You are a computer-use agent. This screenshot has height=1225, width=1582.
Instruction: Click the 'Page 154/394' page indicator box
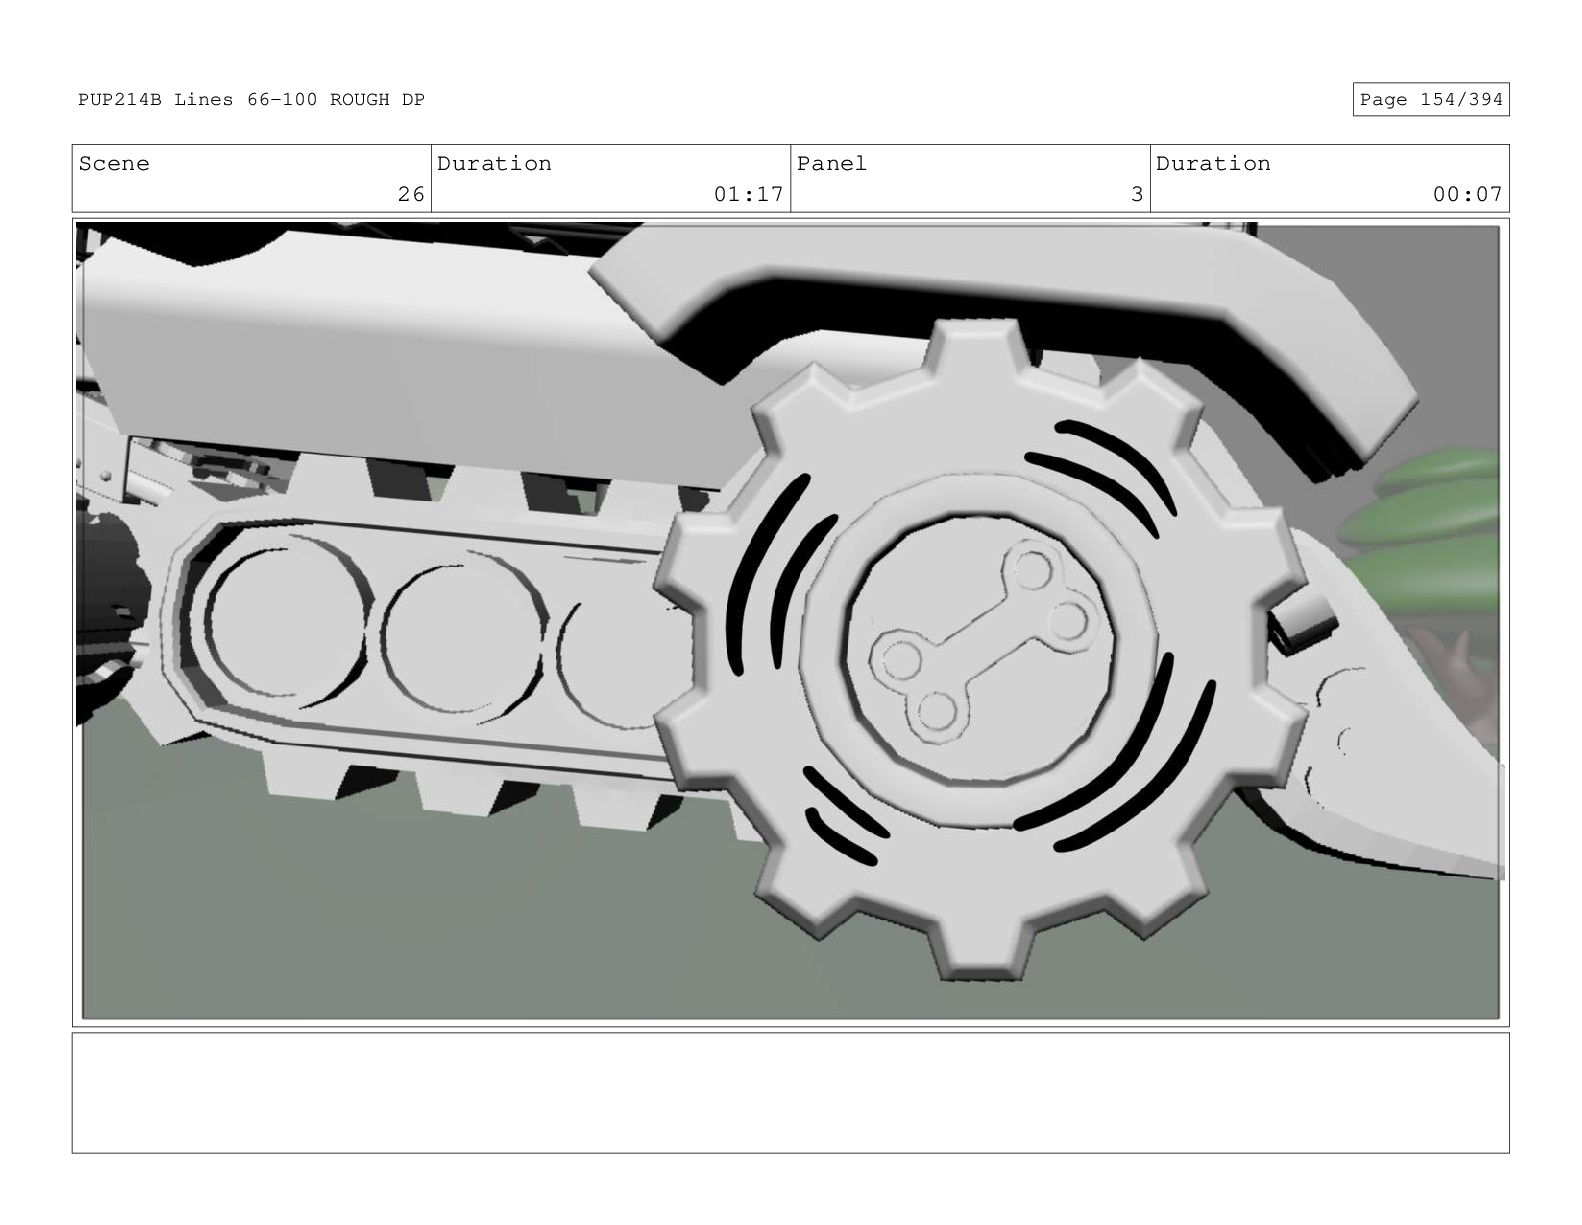[x=1430, y=100]
